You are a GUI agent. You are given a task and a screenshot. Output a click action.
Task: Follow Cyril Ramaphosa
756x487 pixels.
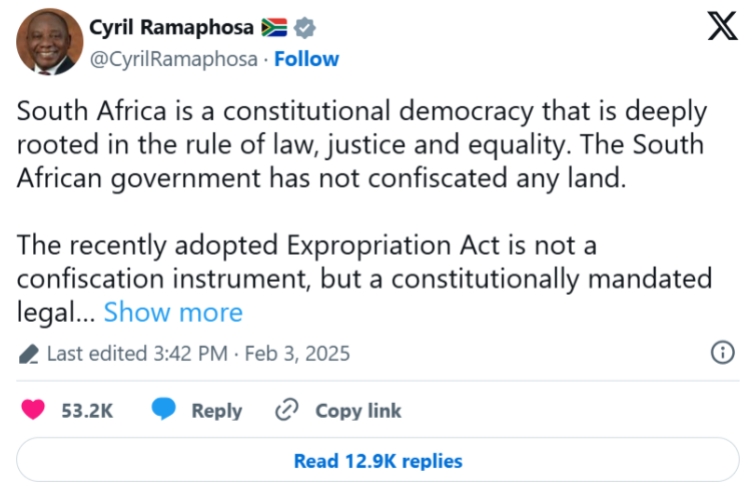307,59
